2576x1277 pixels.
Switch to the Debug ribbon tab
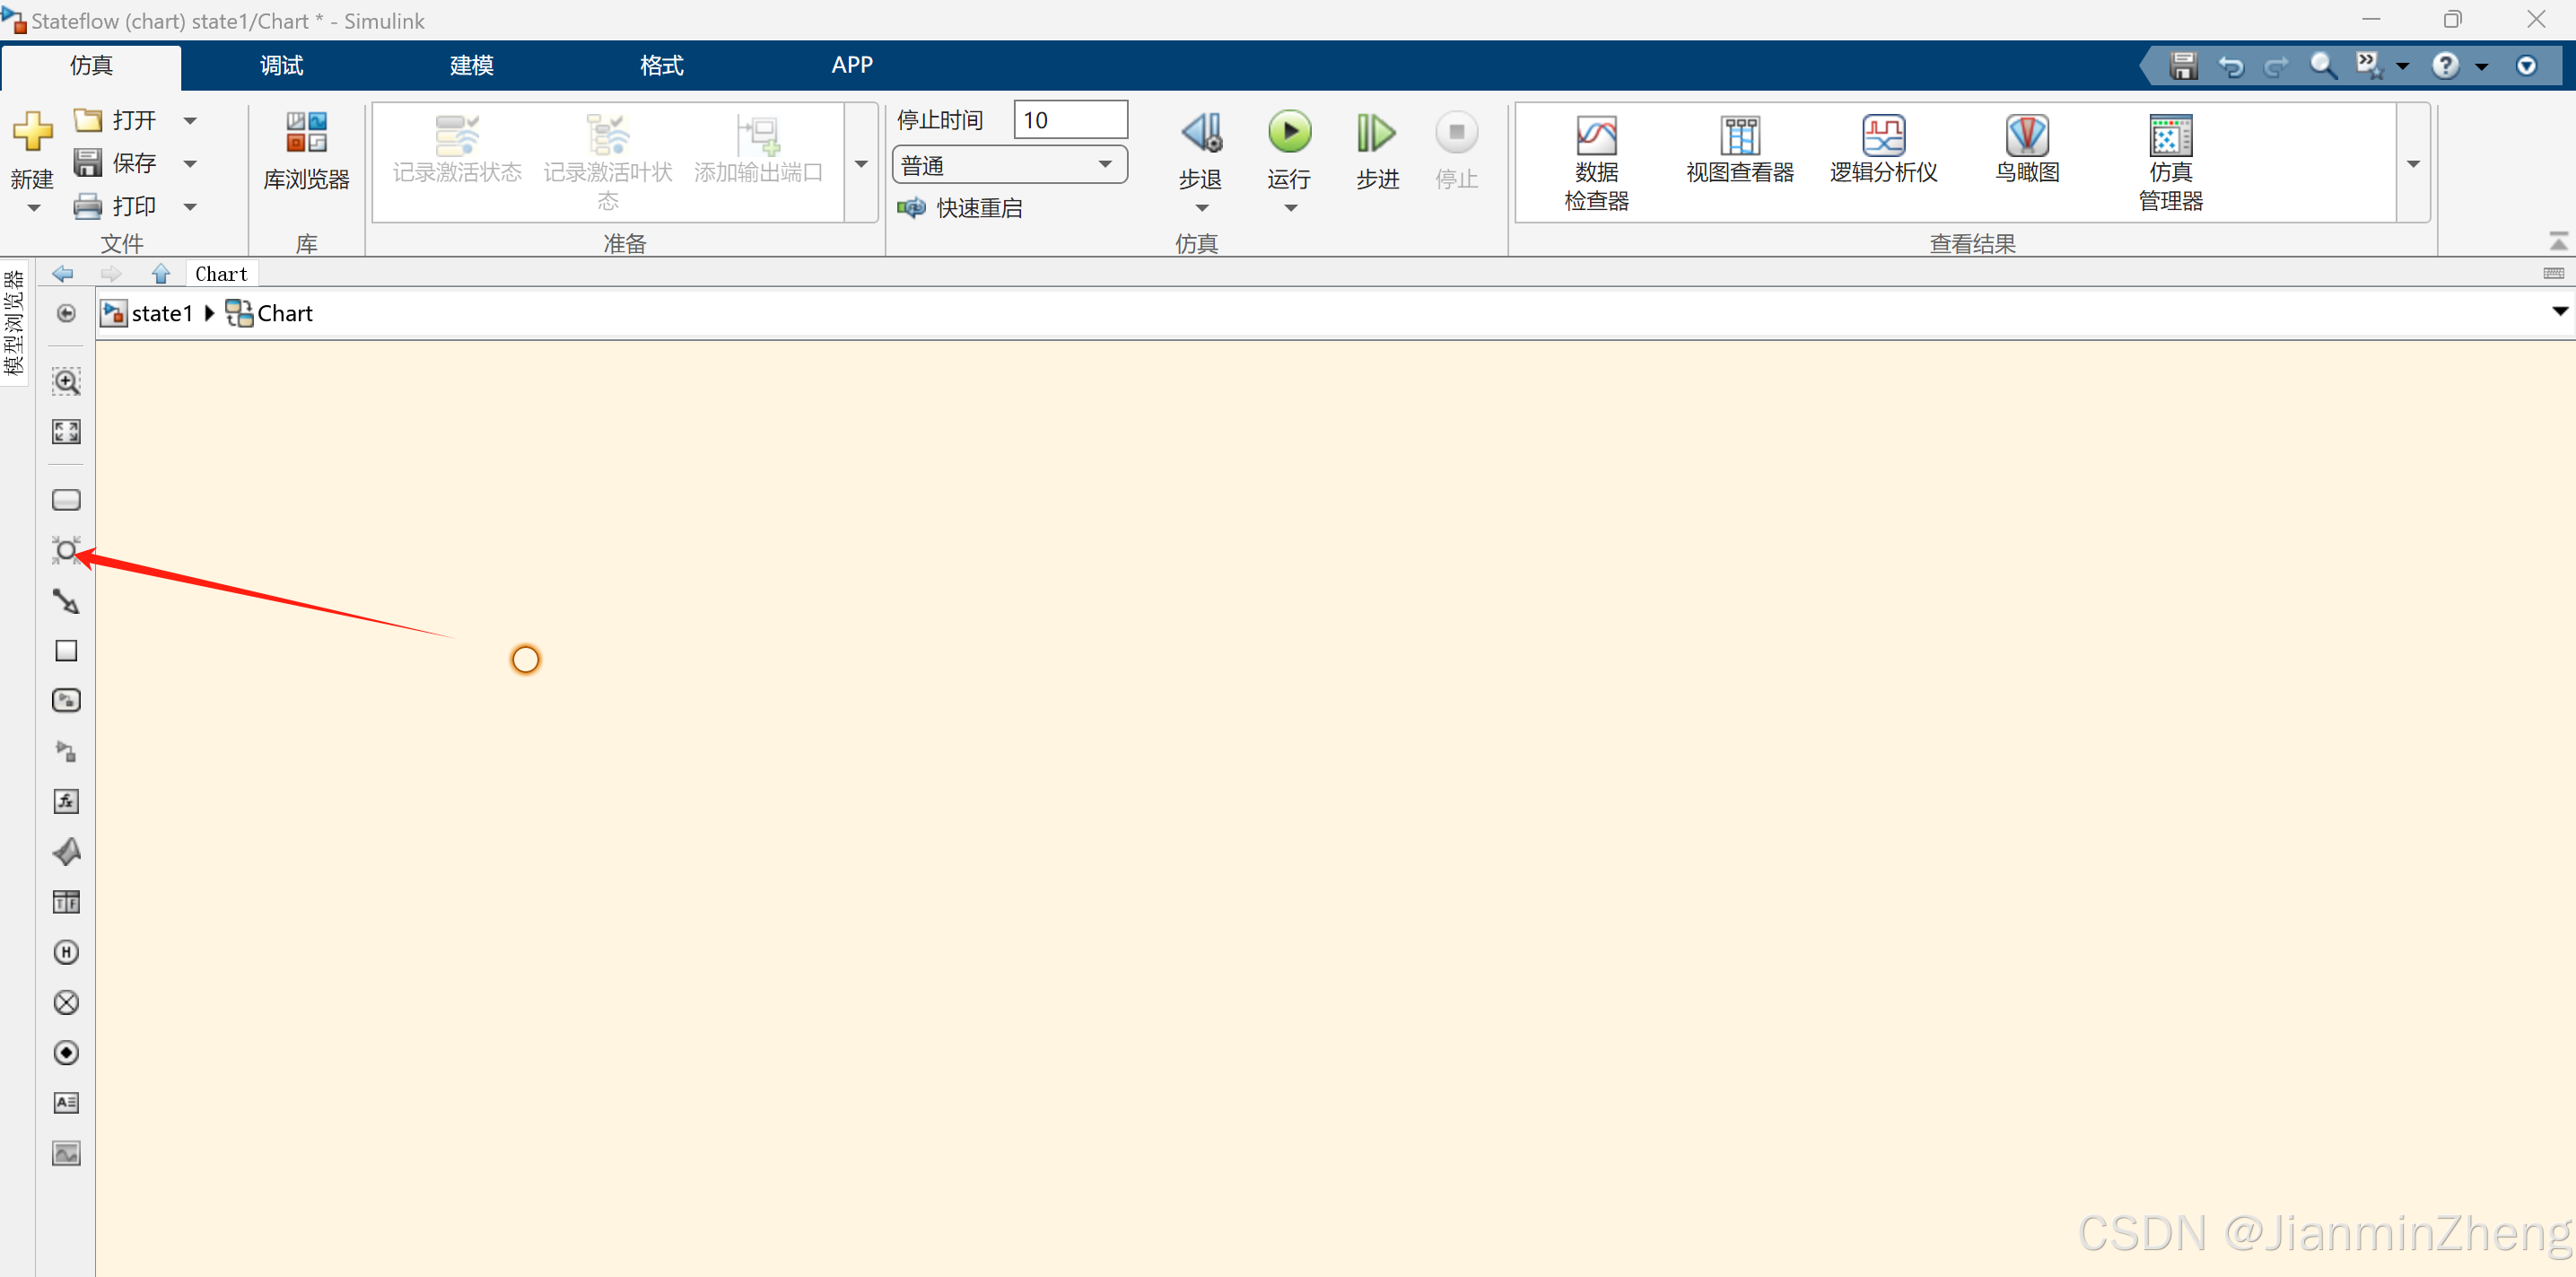(x=281, y=66)
